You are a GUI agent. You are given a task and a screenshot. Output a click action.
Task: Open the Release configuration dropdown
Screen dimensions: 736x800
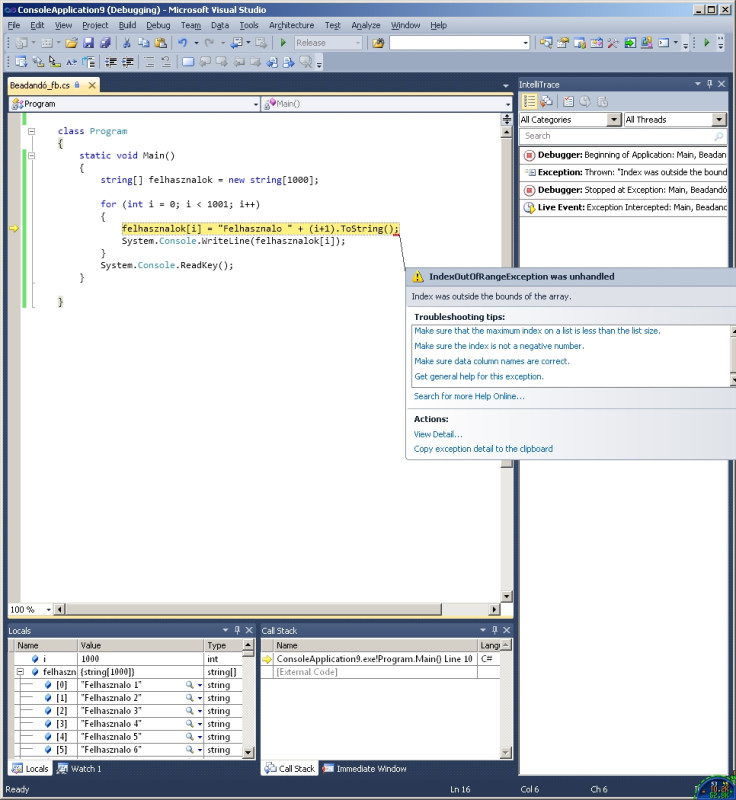pyautogui.click(x=358, y=43)
